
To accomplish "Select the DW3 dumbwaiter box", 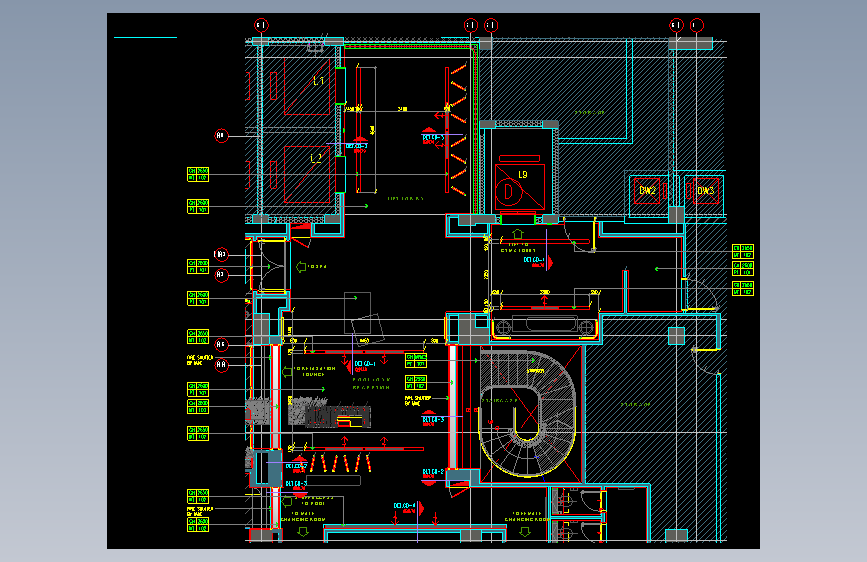I will point(706,190).
